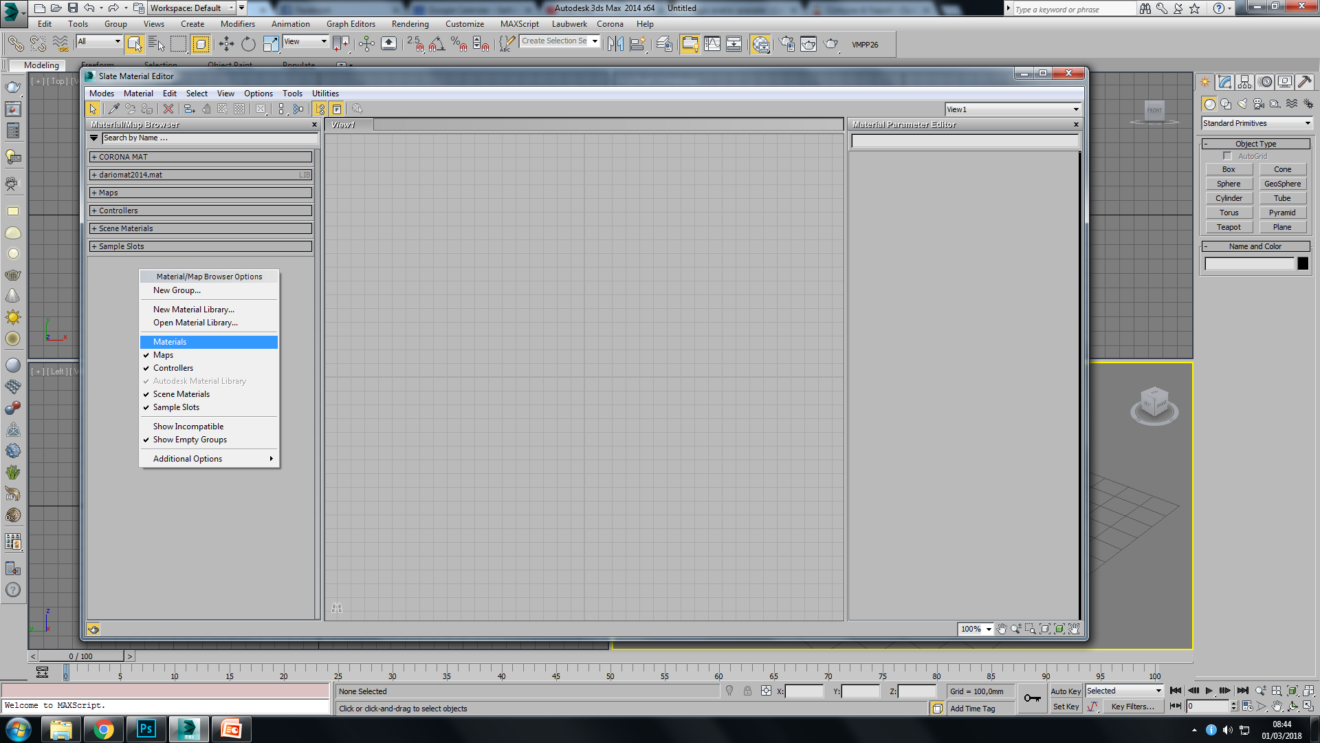This screenshot has height=743, width=1320.
Task: Select the Cameras category icon
Action: (1259, 103)
